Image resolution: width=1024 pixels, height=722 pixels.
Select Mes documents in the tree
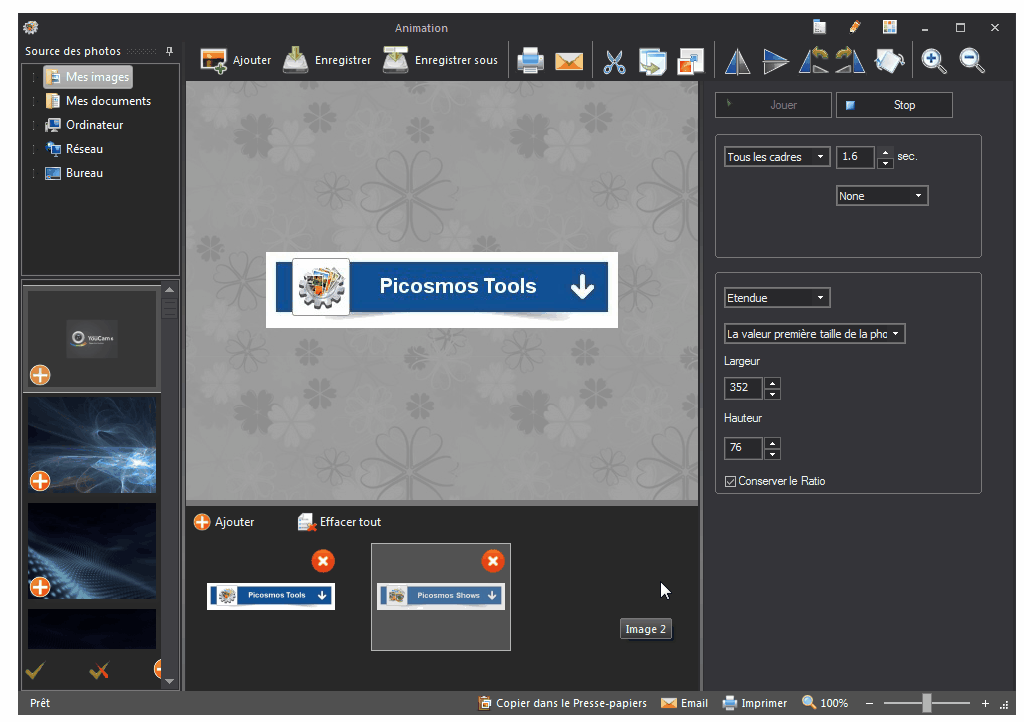[98, 101]
